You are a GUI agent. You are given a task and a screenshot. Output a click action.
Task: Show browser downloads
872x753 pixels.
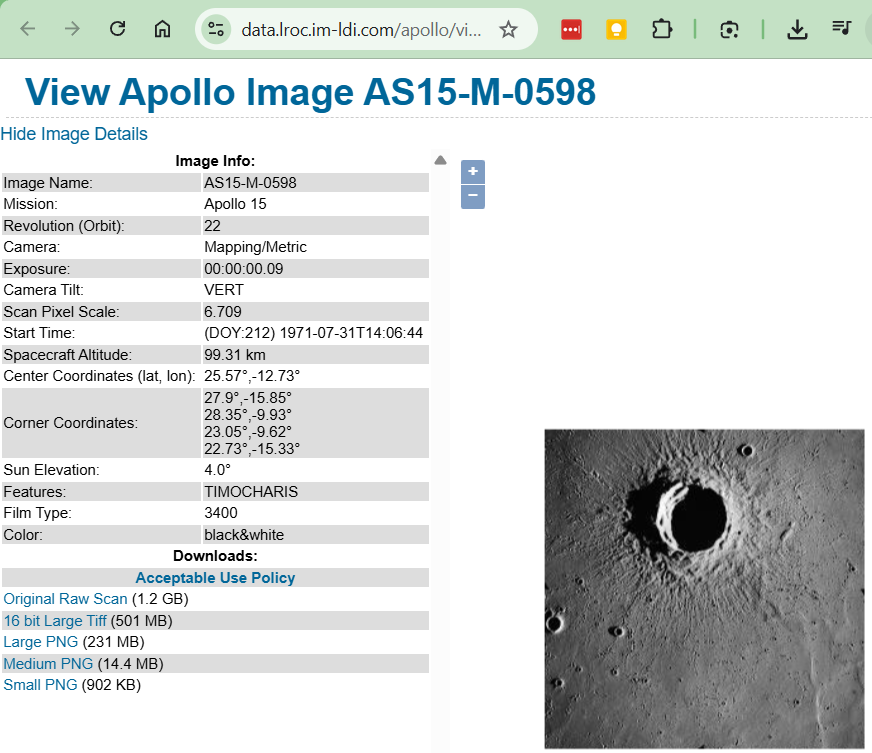797,29
